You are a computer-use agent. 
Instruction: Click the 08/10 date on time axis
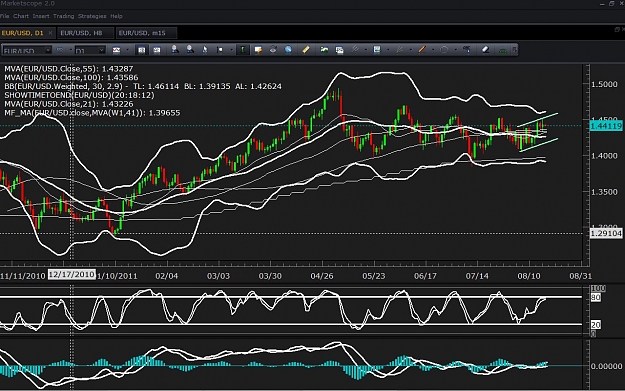[529, 276]
